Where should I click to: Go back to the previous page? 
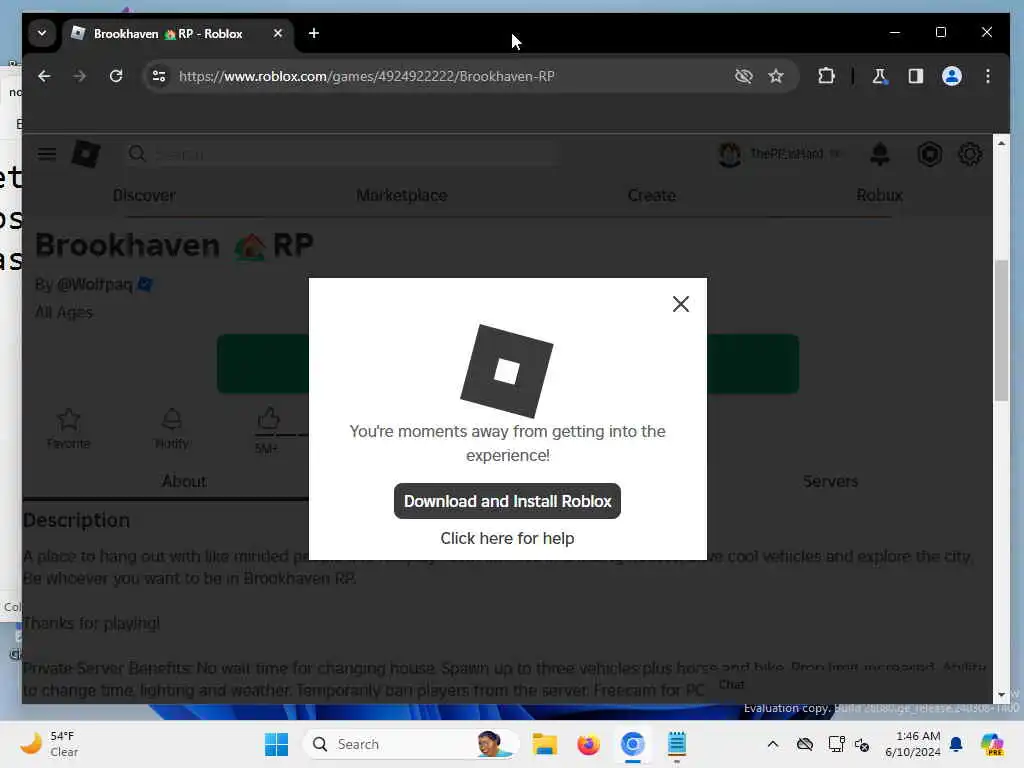pyautogui.click(x=44, y=76)
